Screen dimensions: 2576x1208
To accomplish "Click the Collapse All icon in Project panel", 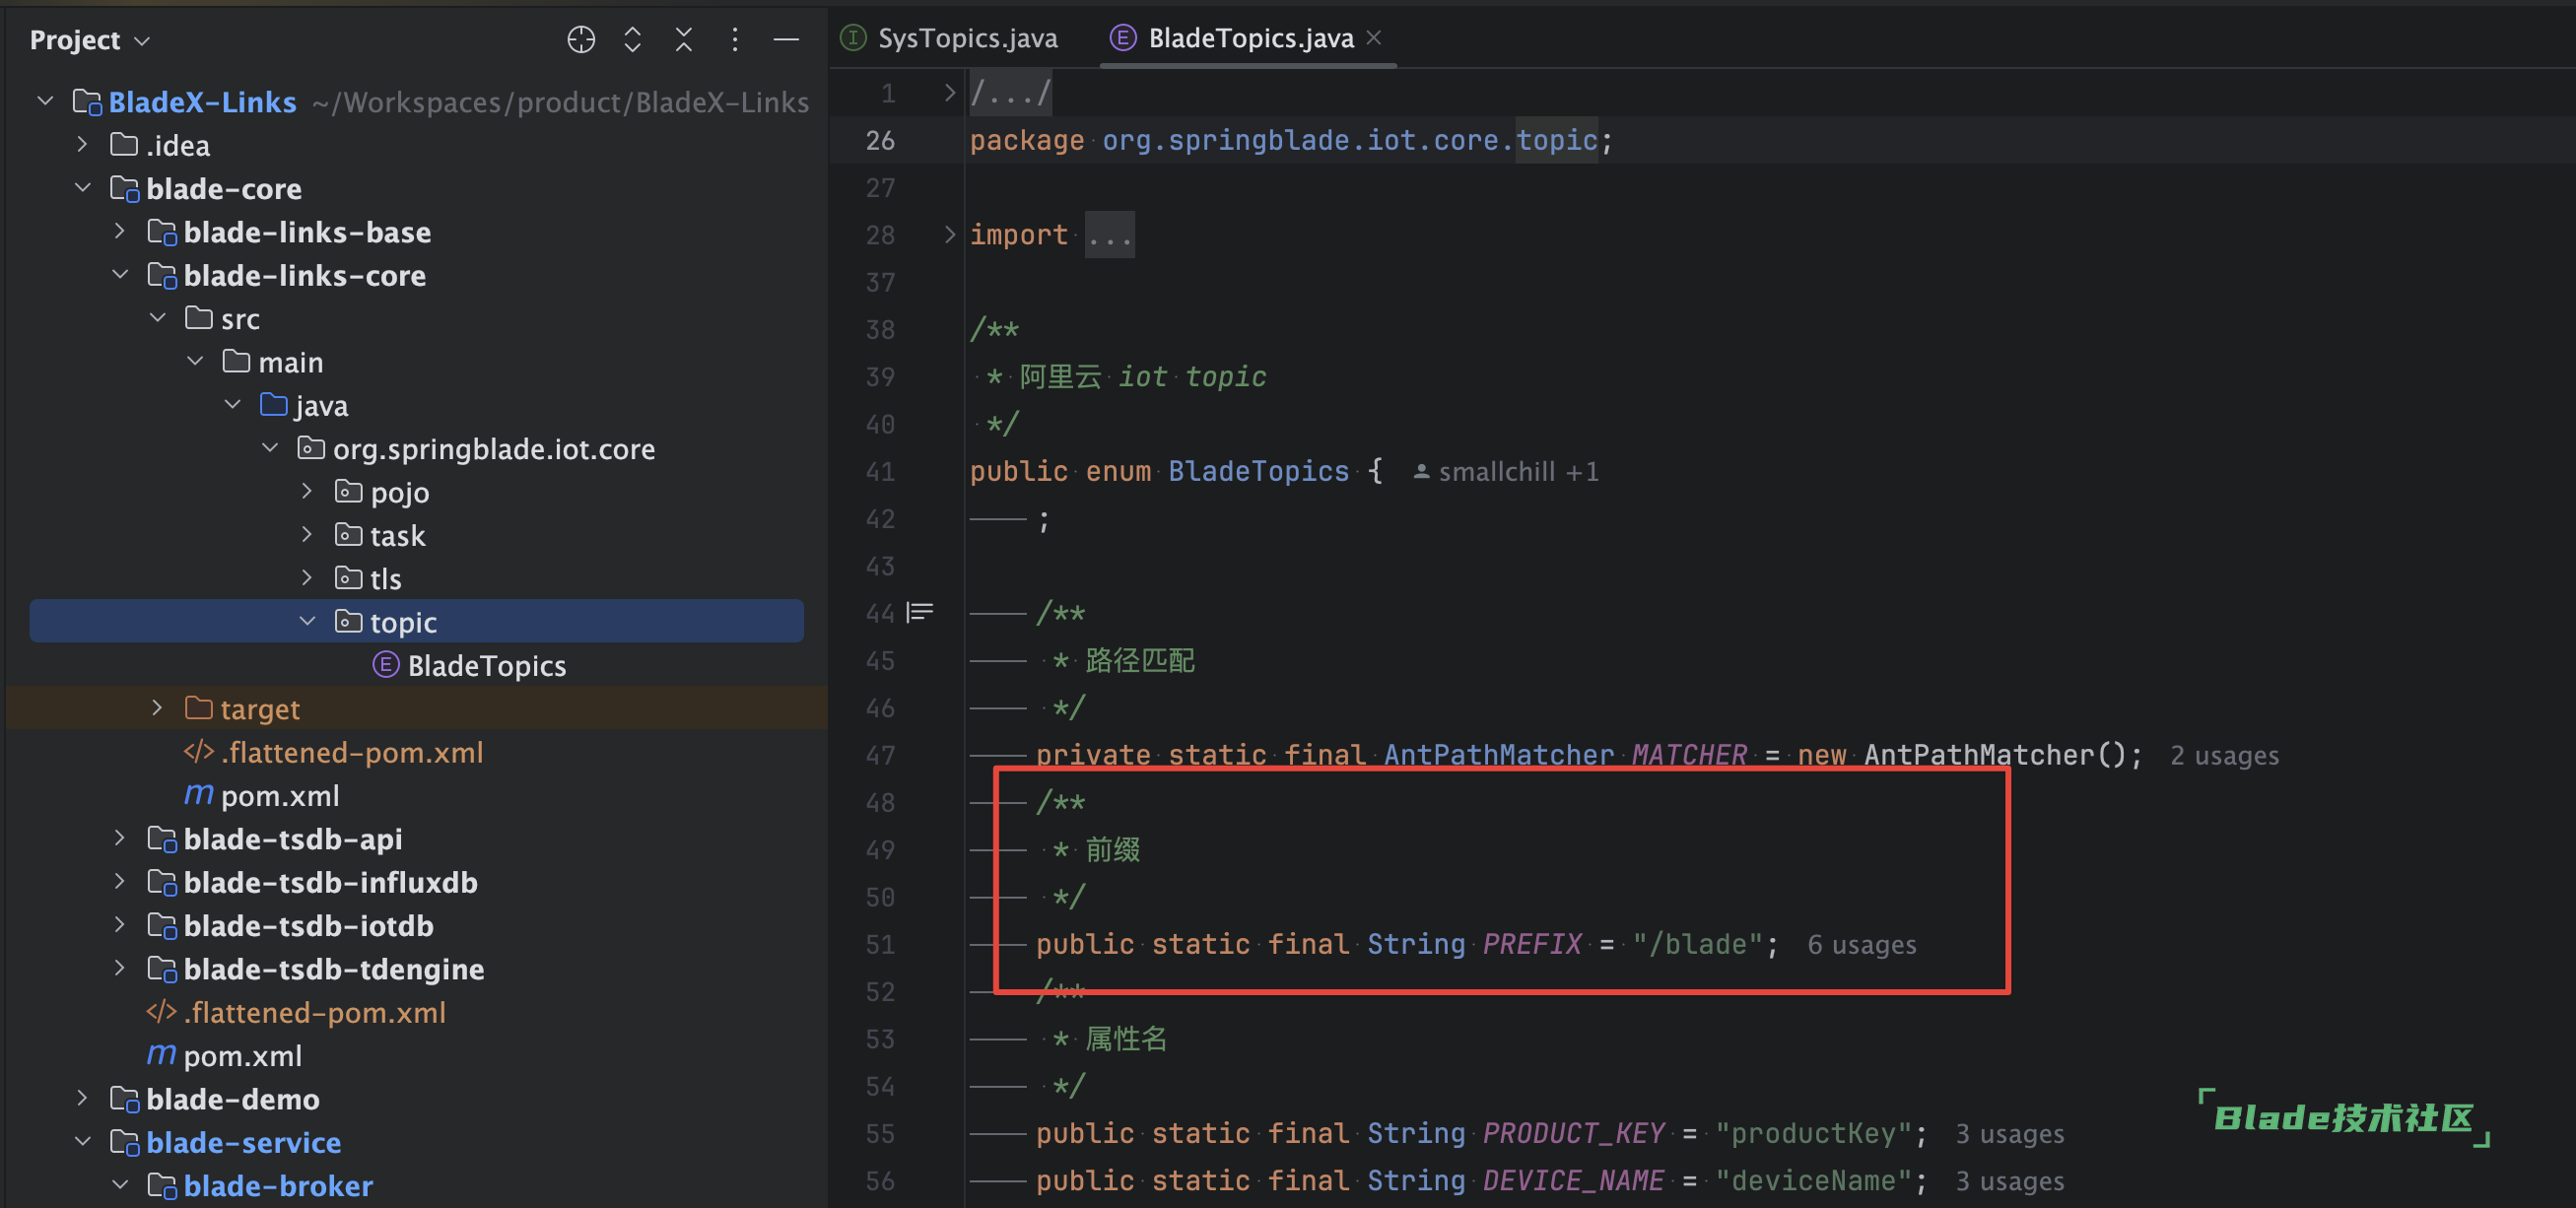I will (684, 40).
